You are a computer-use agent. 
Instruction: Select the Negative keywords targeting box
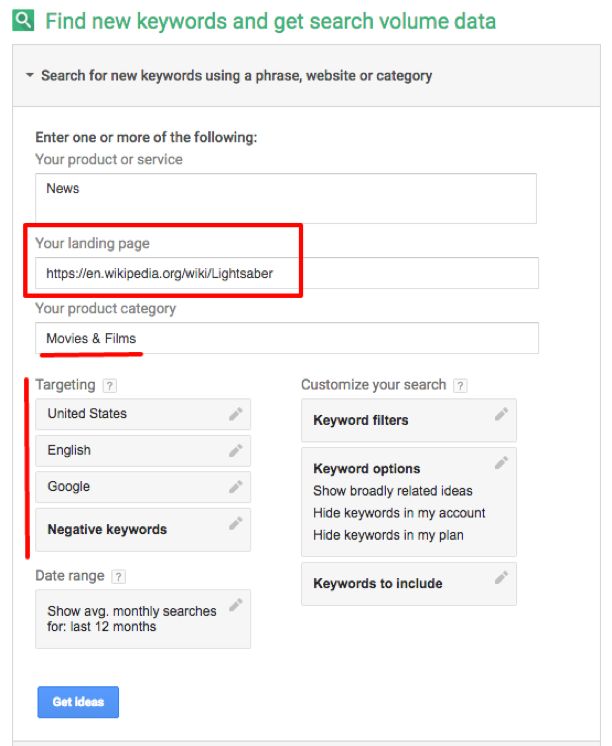click(x=130, y=530)
